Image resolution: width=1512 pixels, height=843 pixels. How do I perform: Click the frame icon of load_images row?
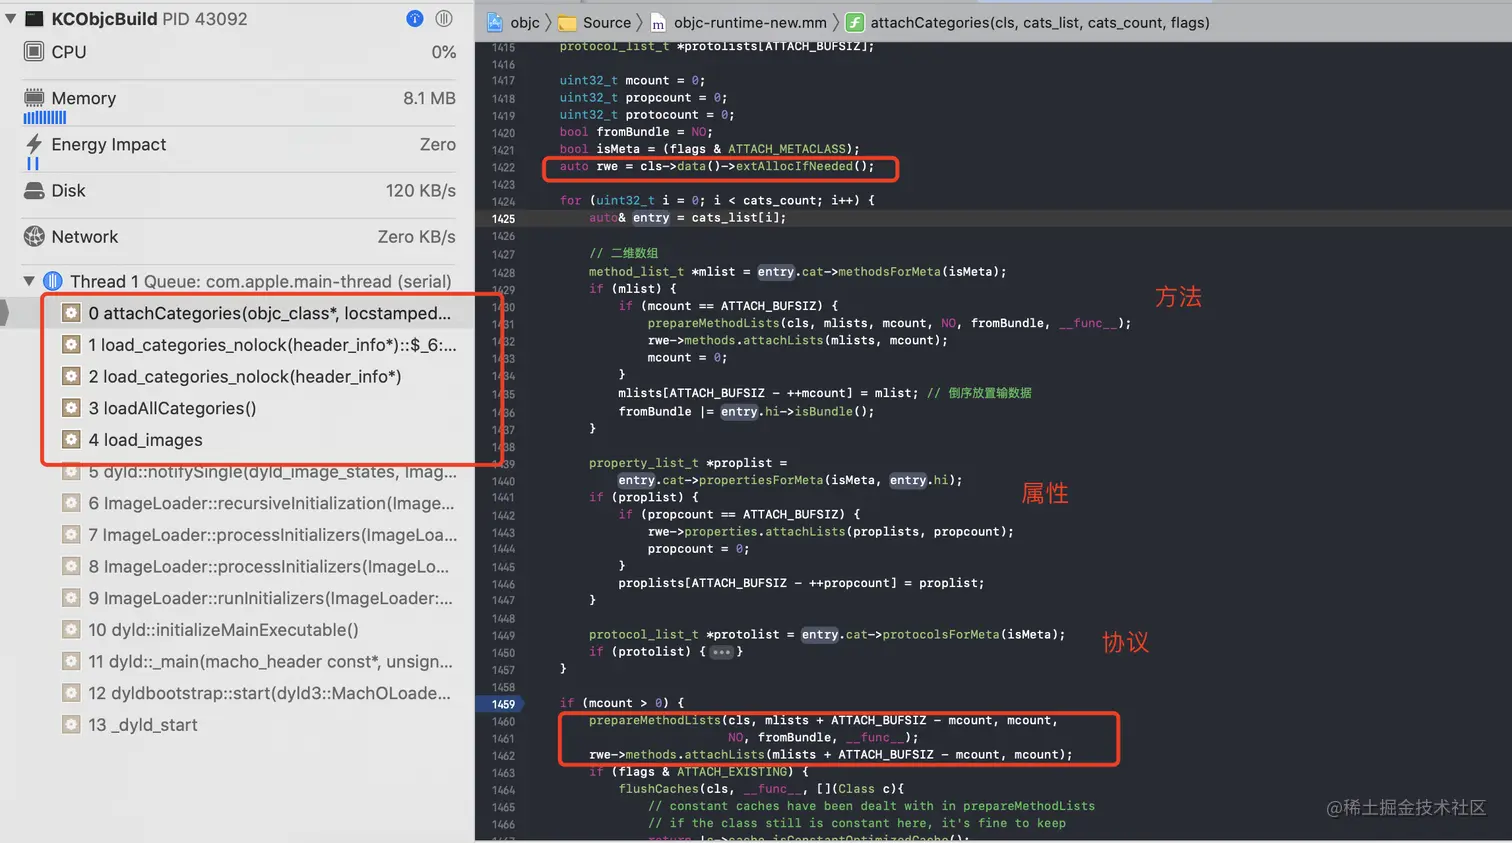71,440
